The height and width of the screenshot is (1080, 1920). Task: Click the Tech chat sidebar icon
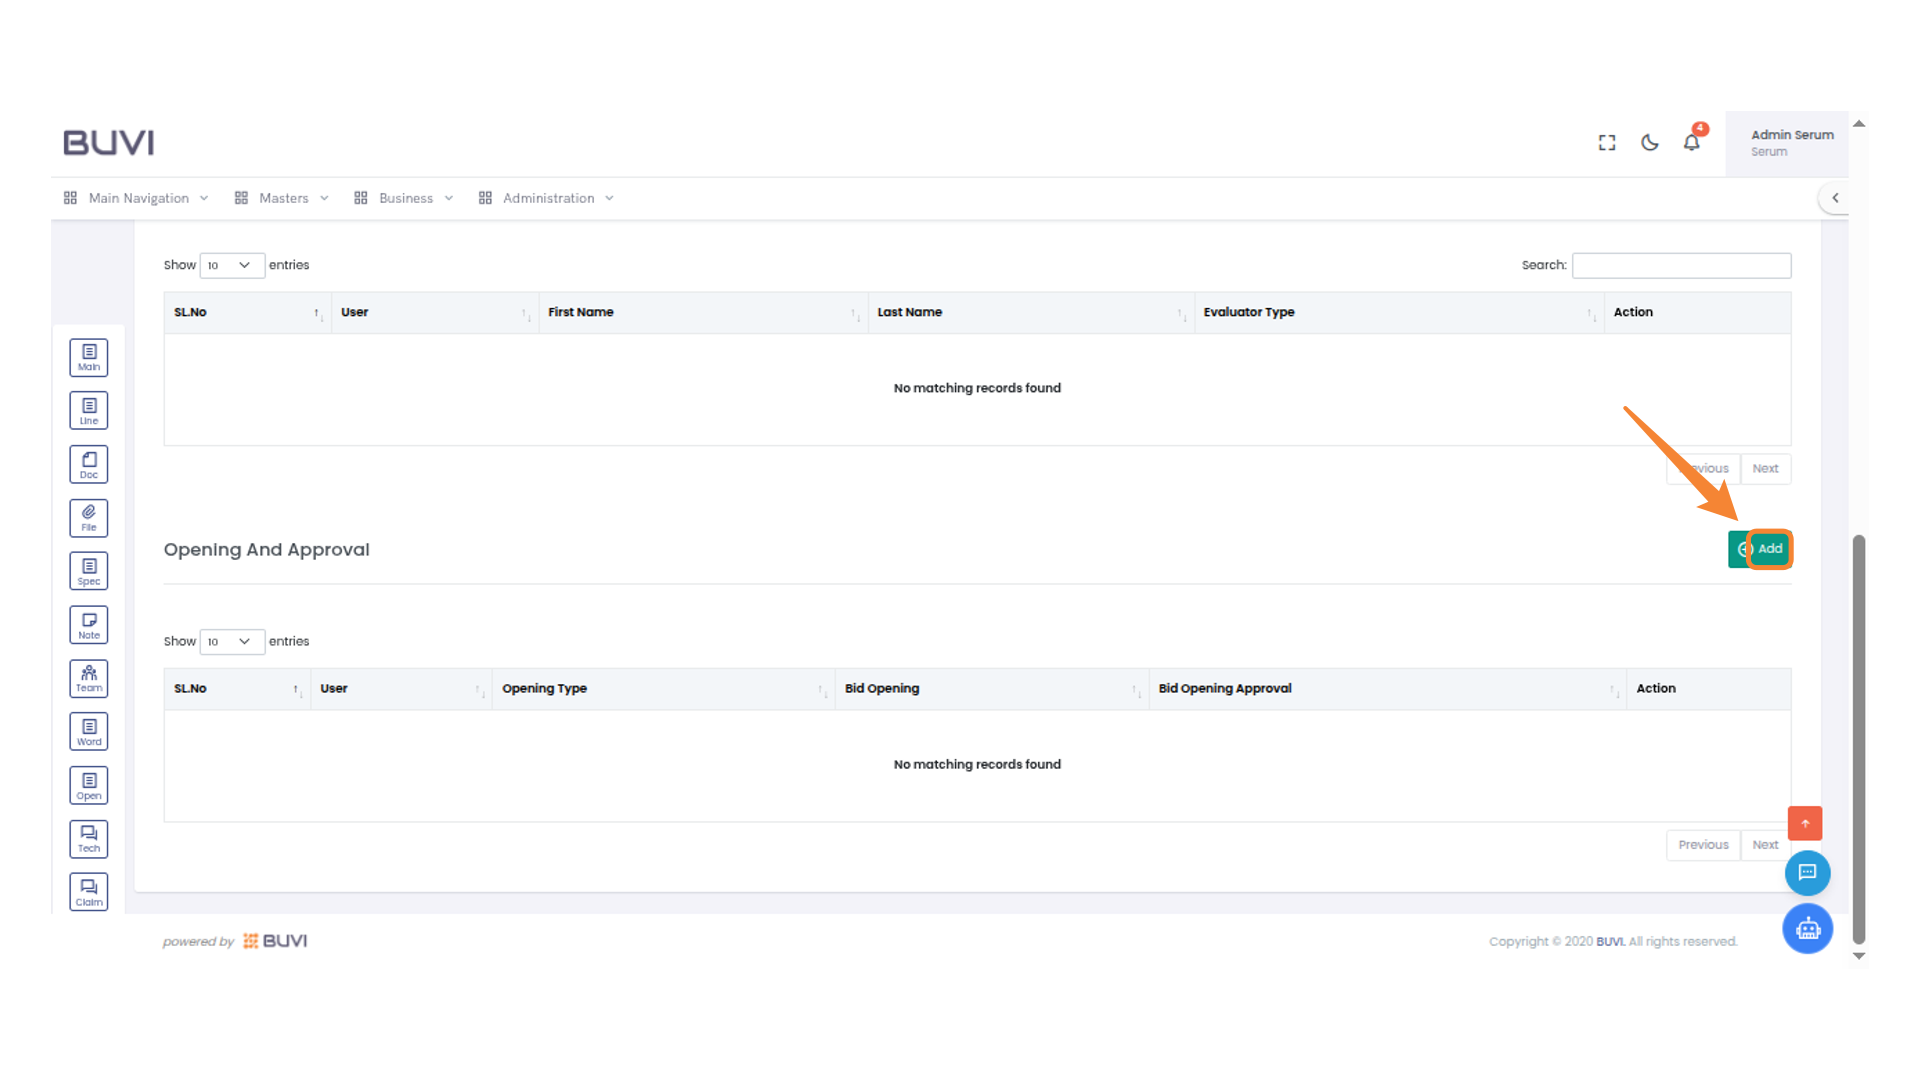point(89,839)
